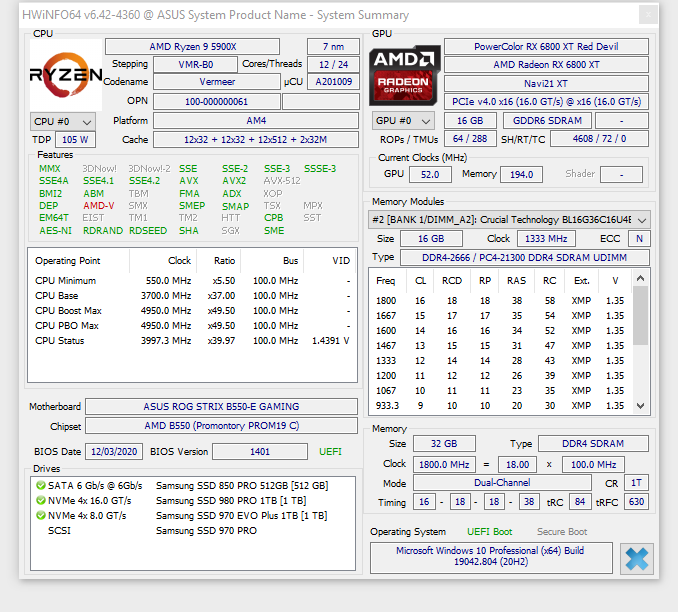This screenshot has height=612, width=678.
Task: Click the NVMe 8.0 GT/s green checkmark
Action: pyautogui.click(x=41, y=515)
